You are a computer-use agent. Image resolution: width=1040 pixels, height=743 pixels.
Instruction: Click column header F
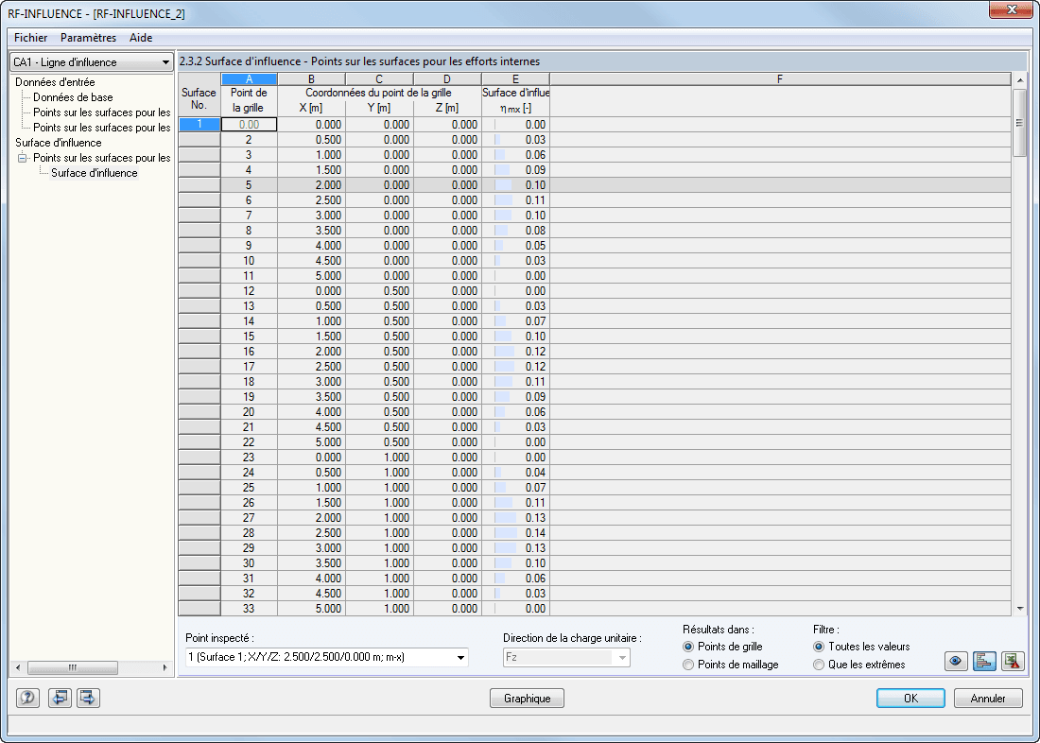point(780,80)
